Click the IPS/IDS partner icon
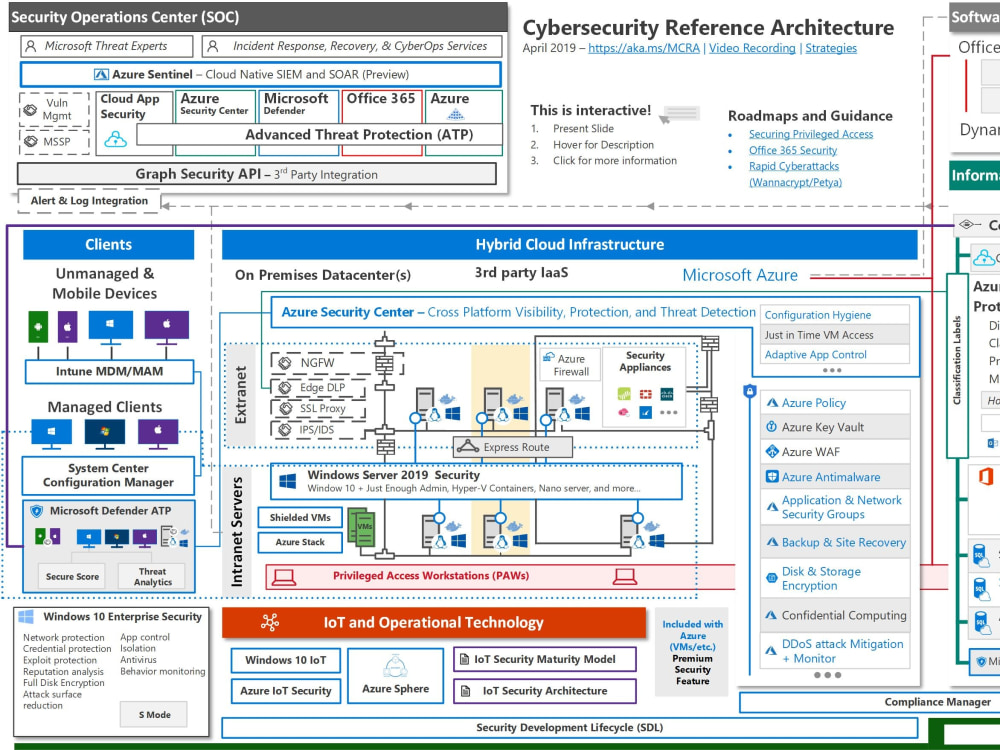 [x=285, y=430]
